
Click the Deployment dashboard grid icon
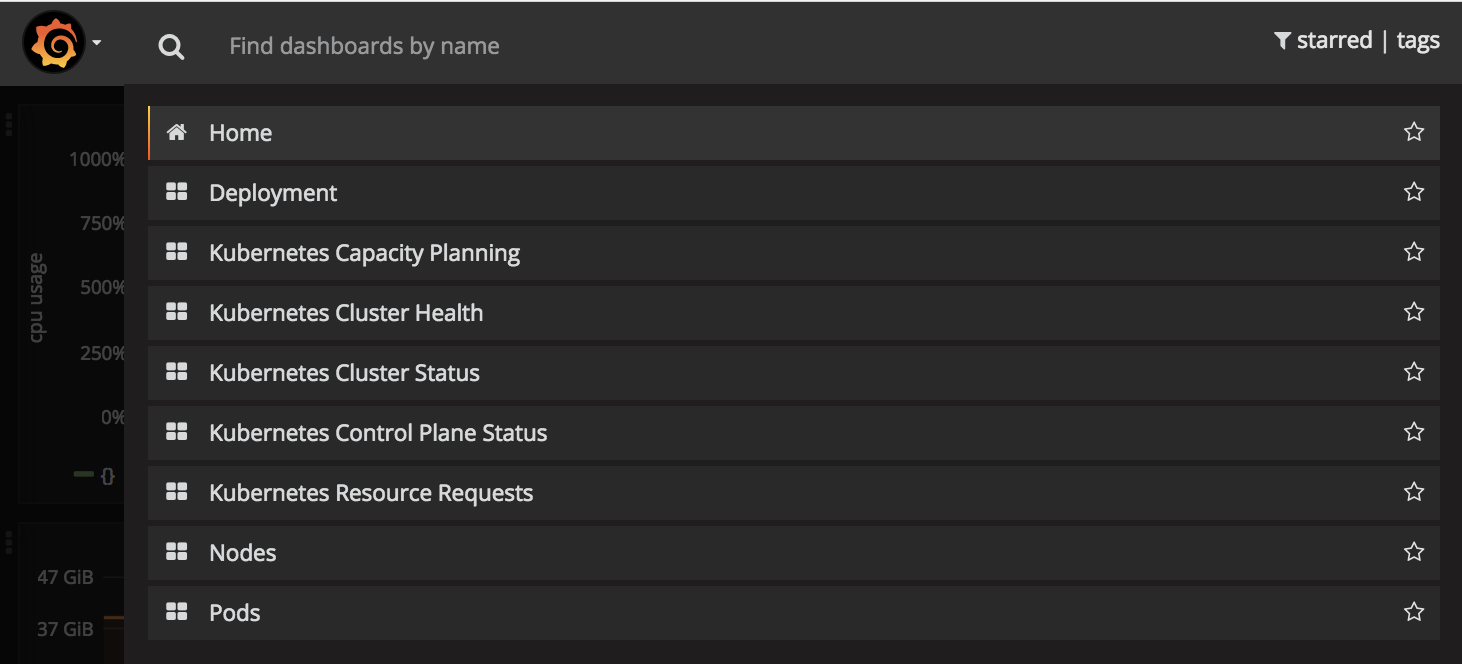click(177, 192)
